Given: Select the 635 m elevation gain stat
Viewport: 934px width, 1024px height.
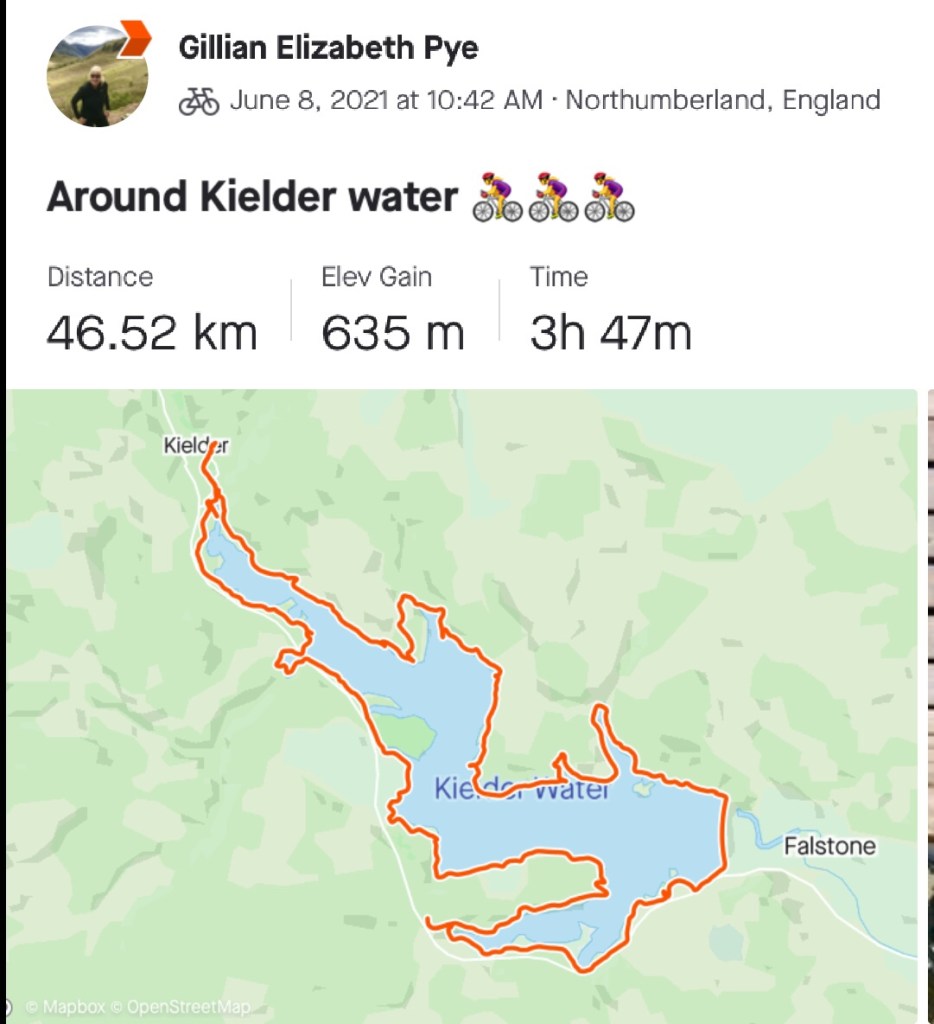Looking at the screenshot, I should (393, 333).
